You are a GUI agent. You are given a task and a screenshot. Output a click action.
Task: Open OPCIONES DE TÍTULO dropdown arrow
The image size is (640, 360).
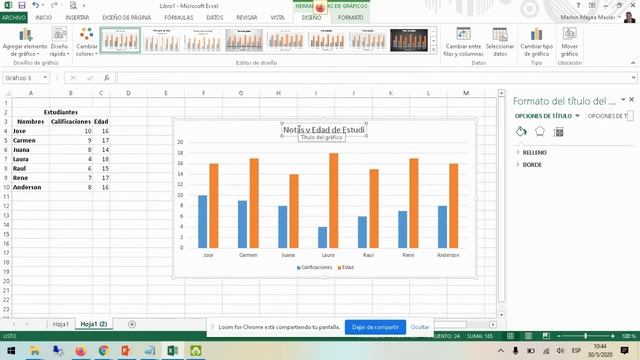click(x=577, y=116)
